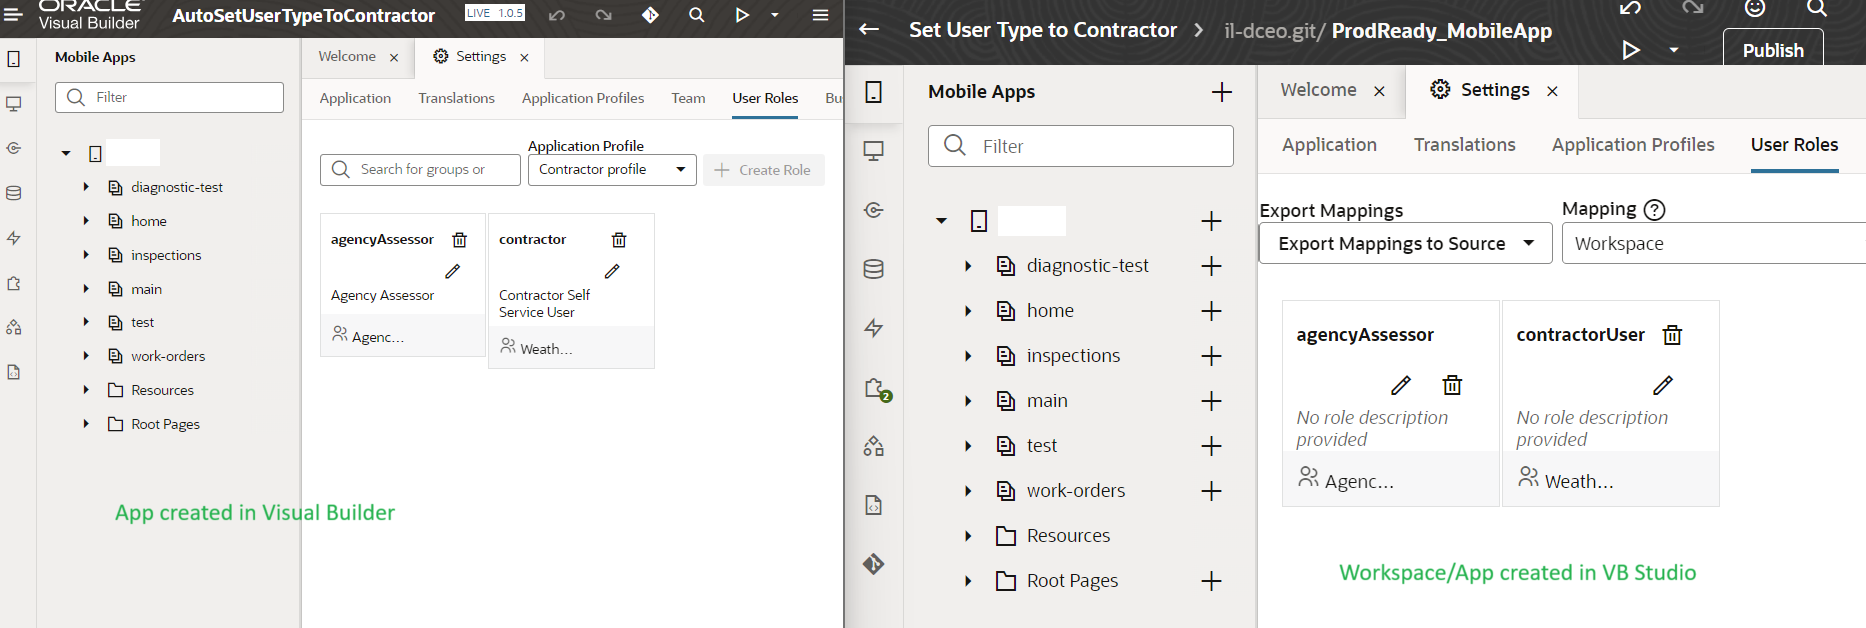The image size is (1866, 628).
Task: Click the Mapping help question mark icon
Action: (1655, 210)
